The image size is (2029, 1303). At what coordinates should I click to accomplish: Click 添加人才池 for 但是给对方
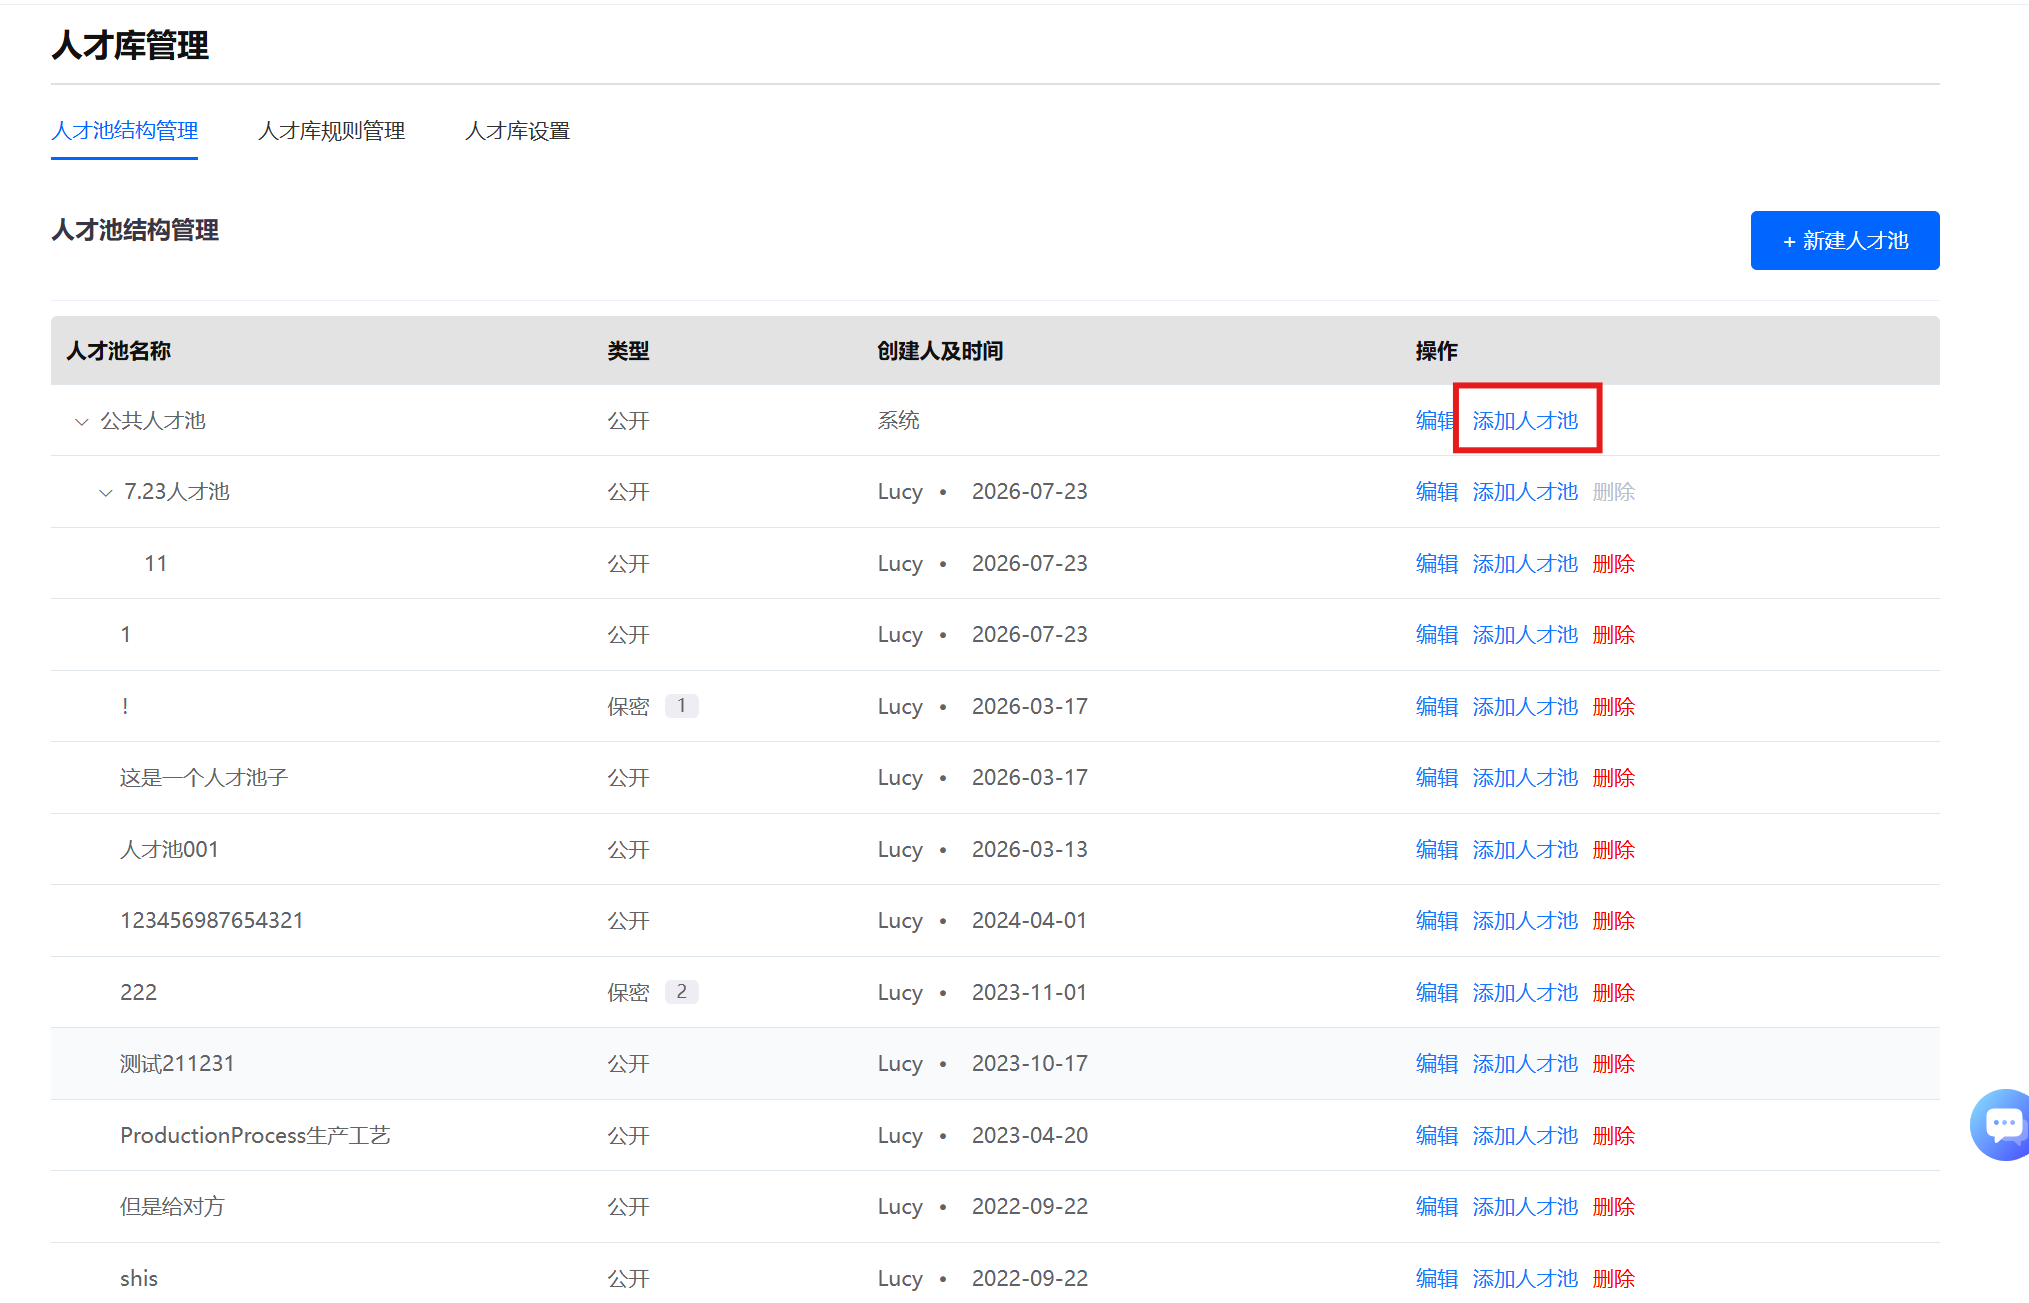pos(1525,1207)
